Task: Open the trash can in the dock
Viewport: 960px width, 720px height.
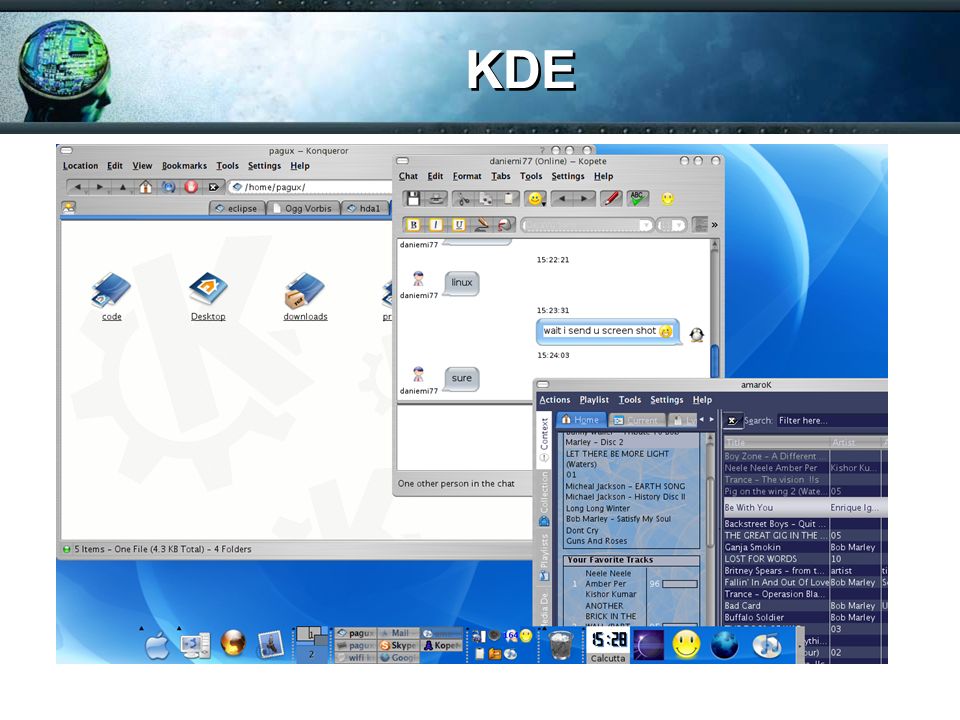Action: tap(560, 645)
